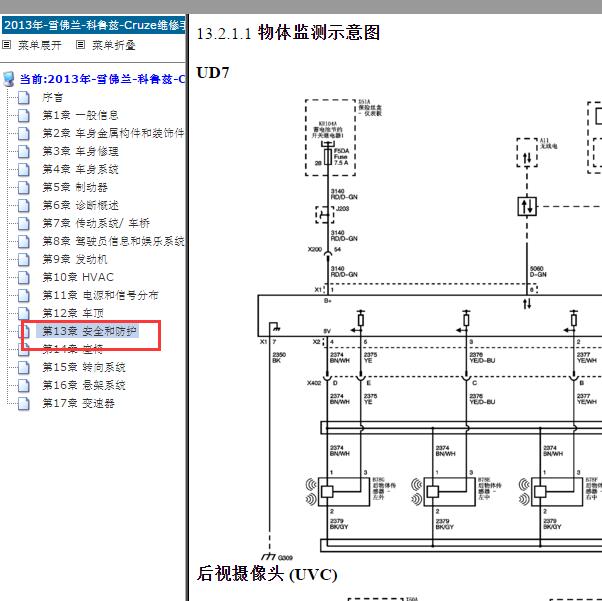The image size is (602, 601).
Task: Click the 5060 D-GN wire label
Action: pyautogui.click(x=538, y=272)
